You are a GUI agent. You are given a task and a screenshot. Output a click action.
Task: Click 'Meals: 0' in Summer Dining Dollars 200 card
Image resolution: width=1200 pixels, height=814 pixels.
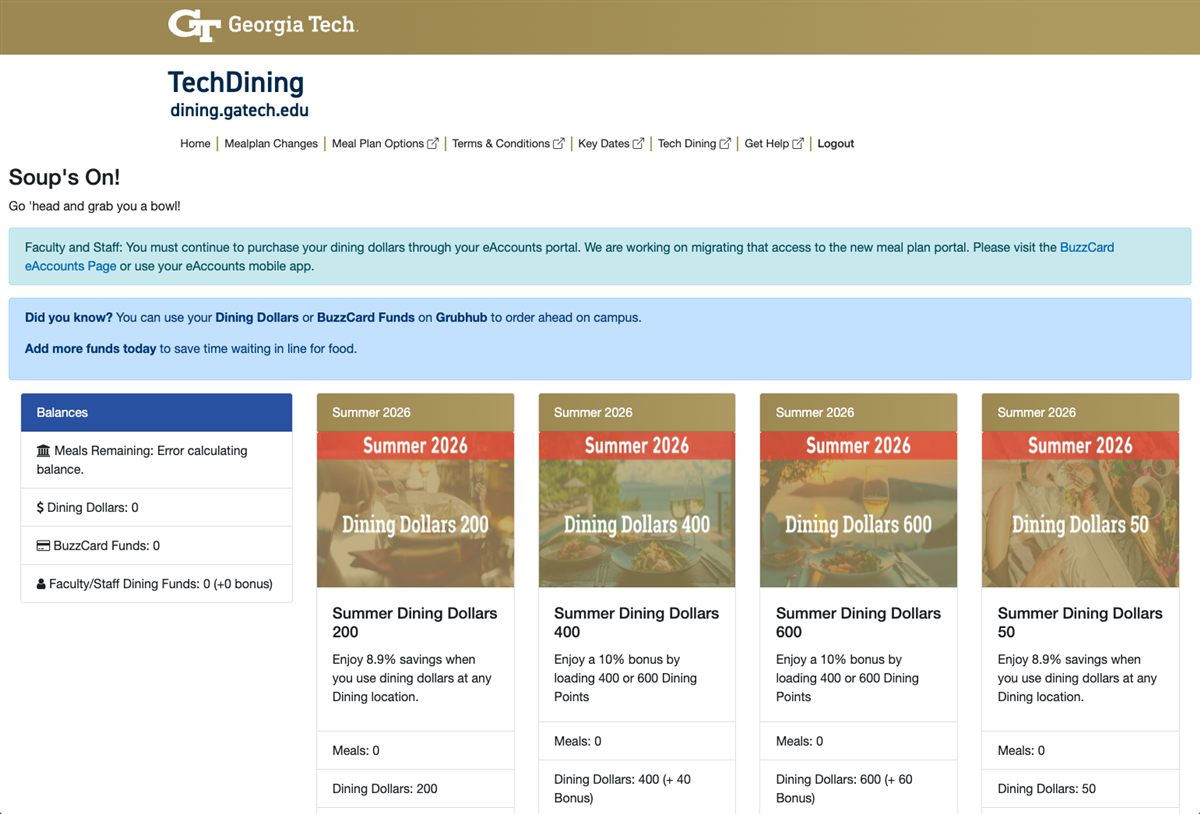point(356,751)
